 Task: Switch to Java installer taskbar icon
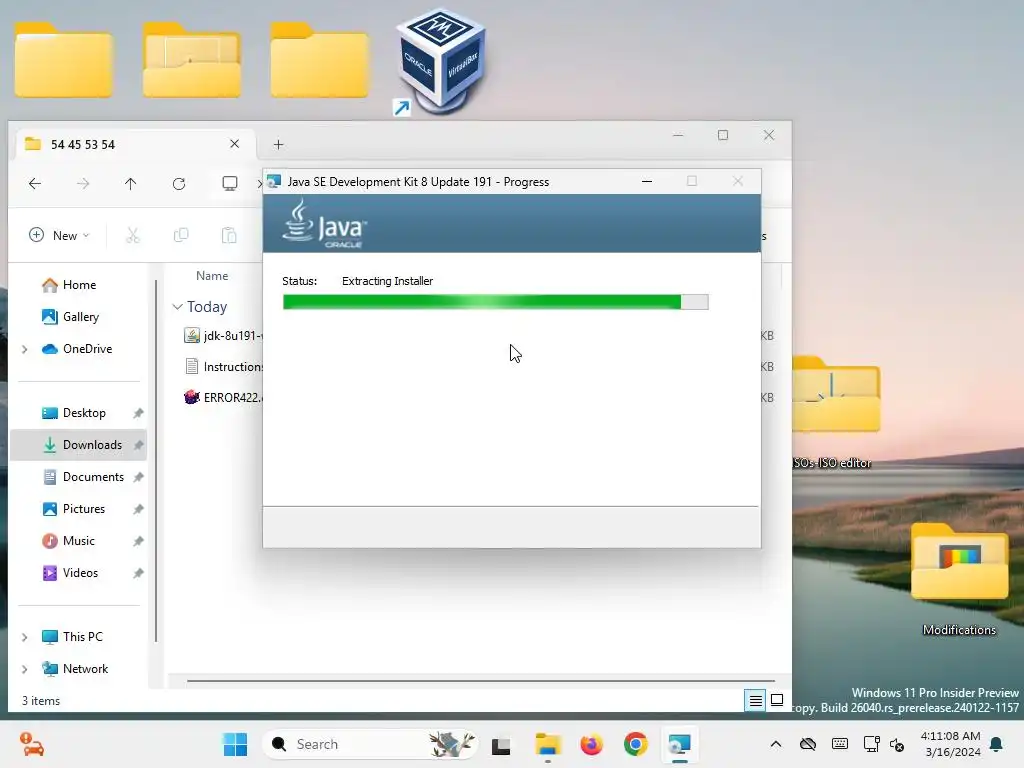click(679, 744)
